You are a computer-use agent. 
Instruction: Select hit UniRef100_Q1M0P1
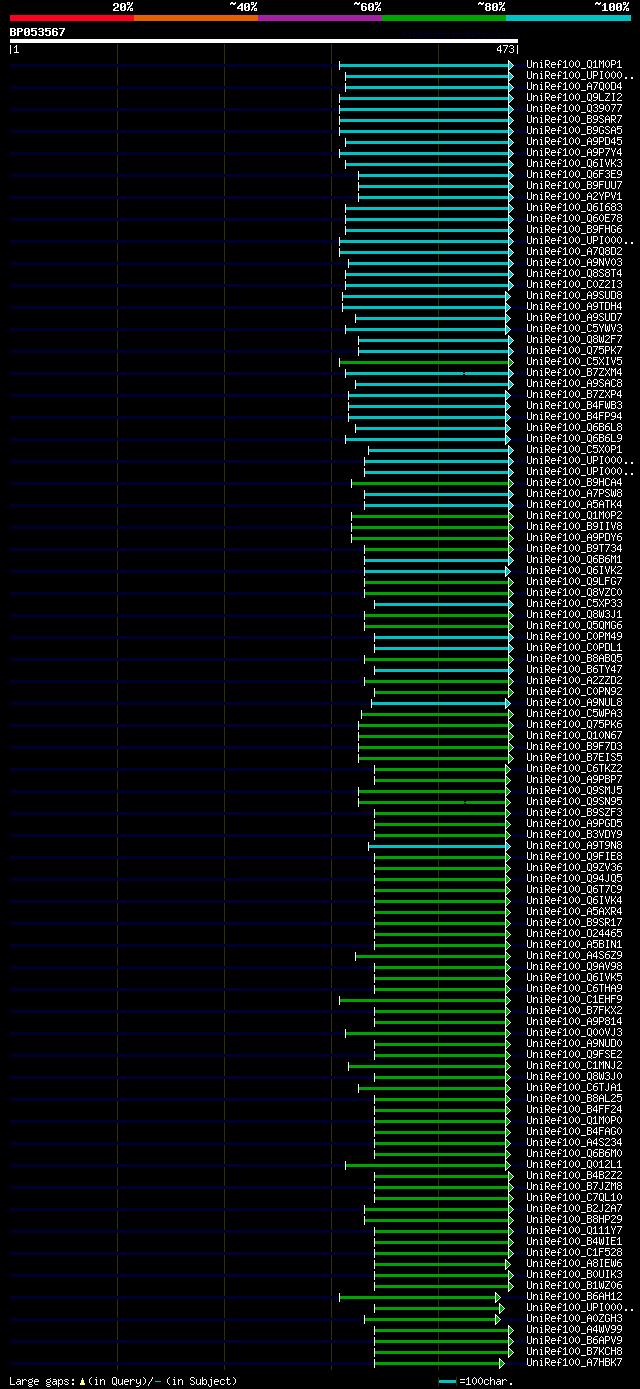(574, 65)
